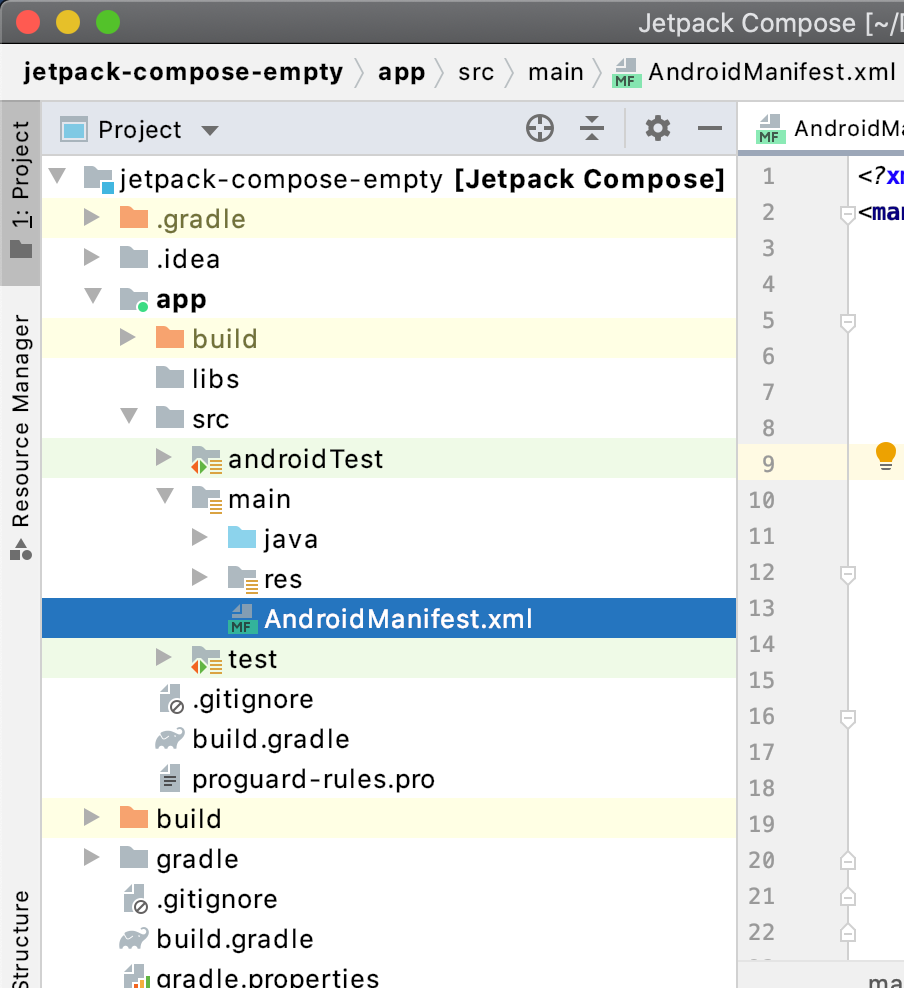904x988 pixels.
Task: Open the Structure tool window tab
Action: 21,938
